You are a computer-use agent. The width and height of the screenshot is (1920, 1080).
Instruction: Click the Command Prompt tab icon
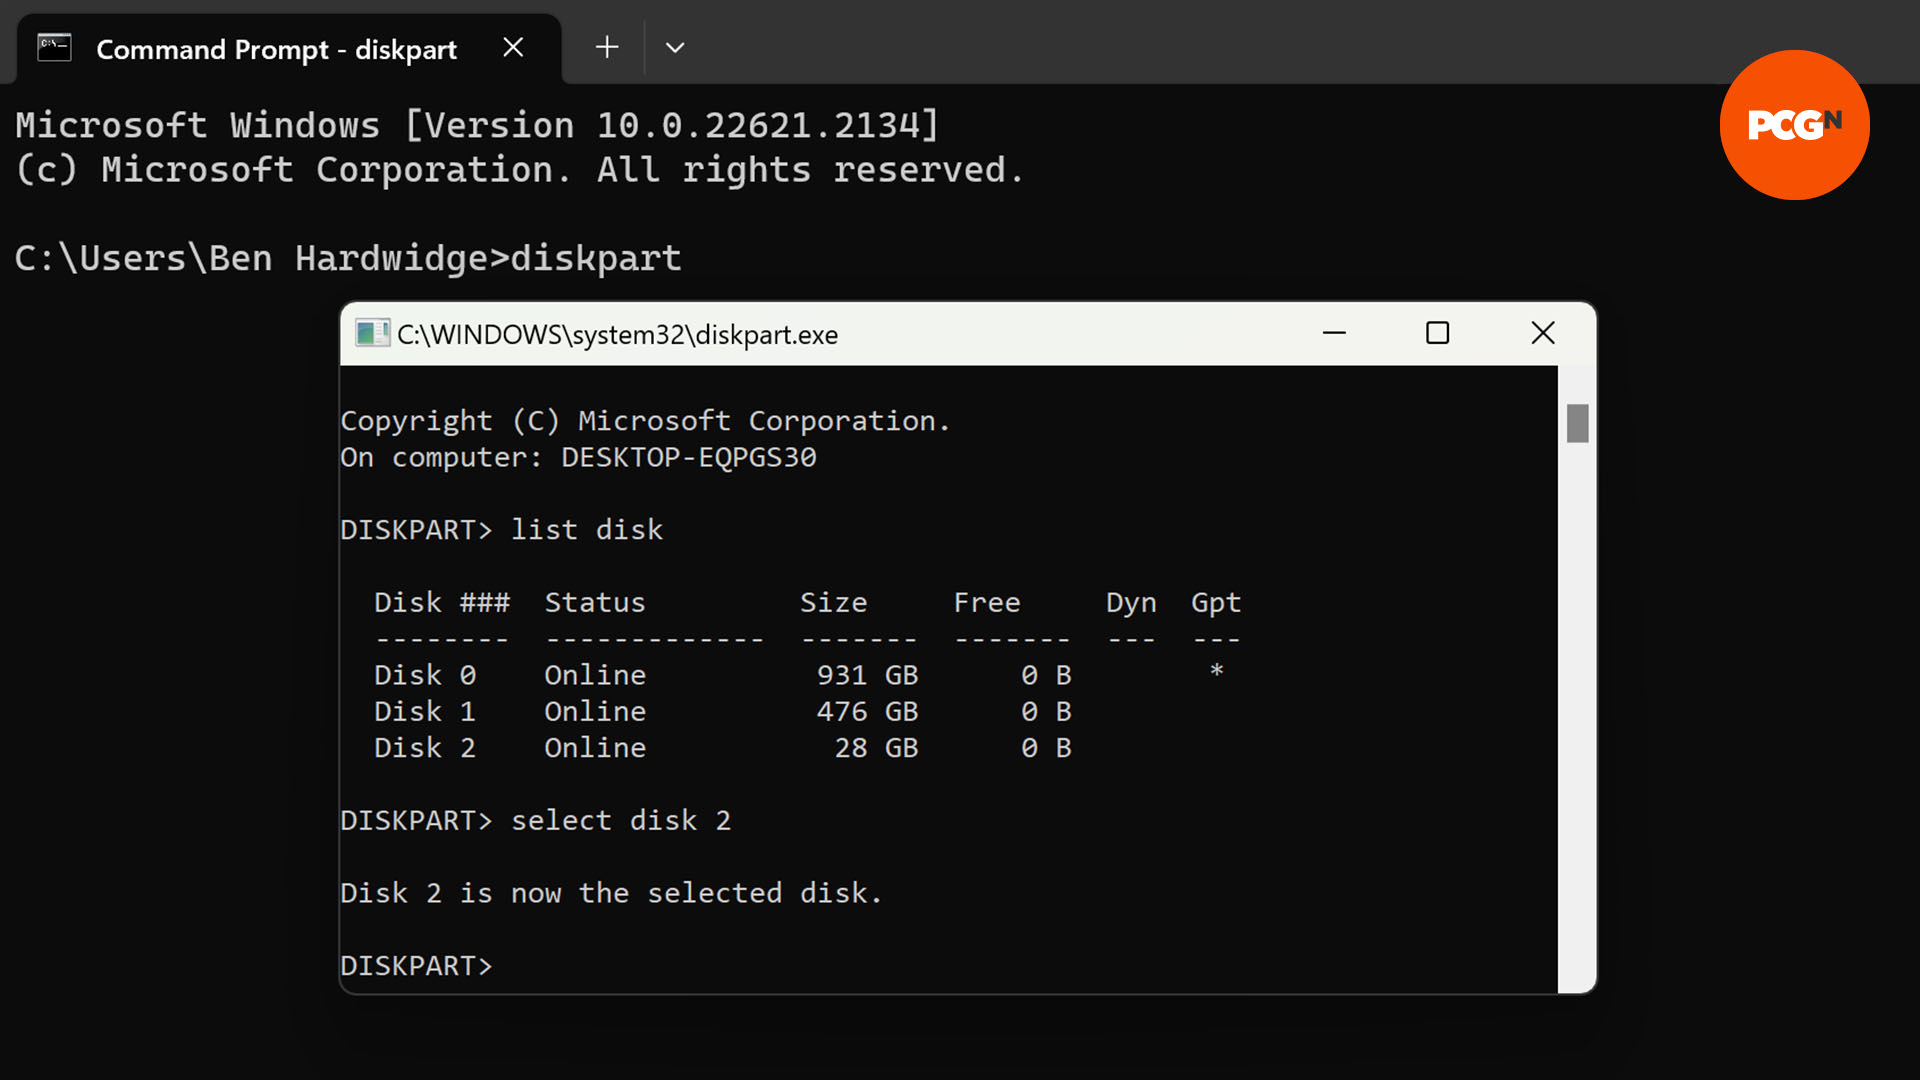[54, 47]
